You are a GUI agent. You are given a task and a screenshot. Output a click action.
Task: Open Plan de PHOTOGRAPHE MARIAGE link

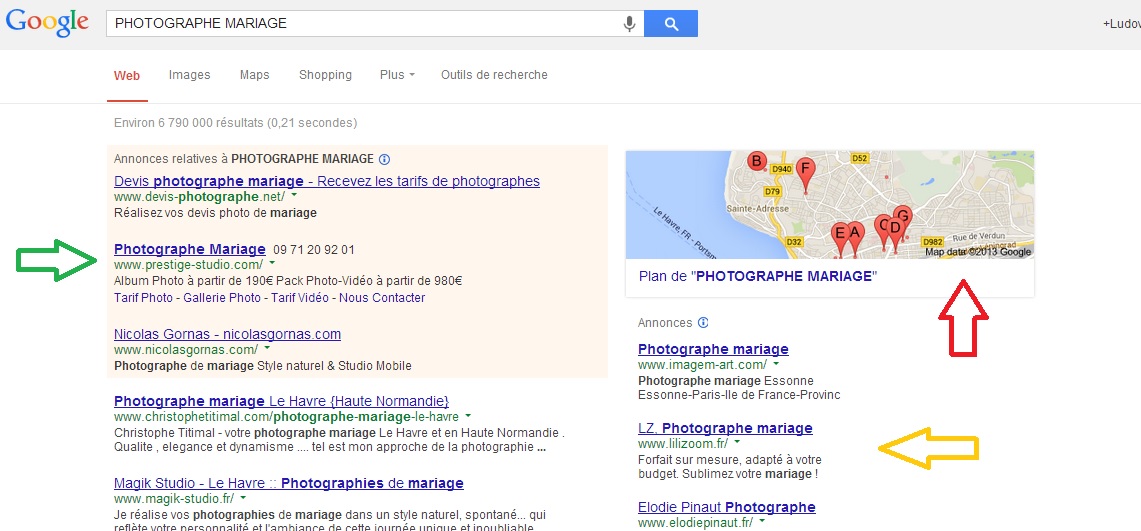(x=758, y=276)
